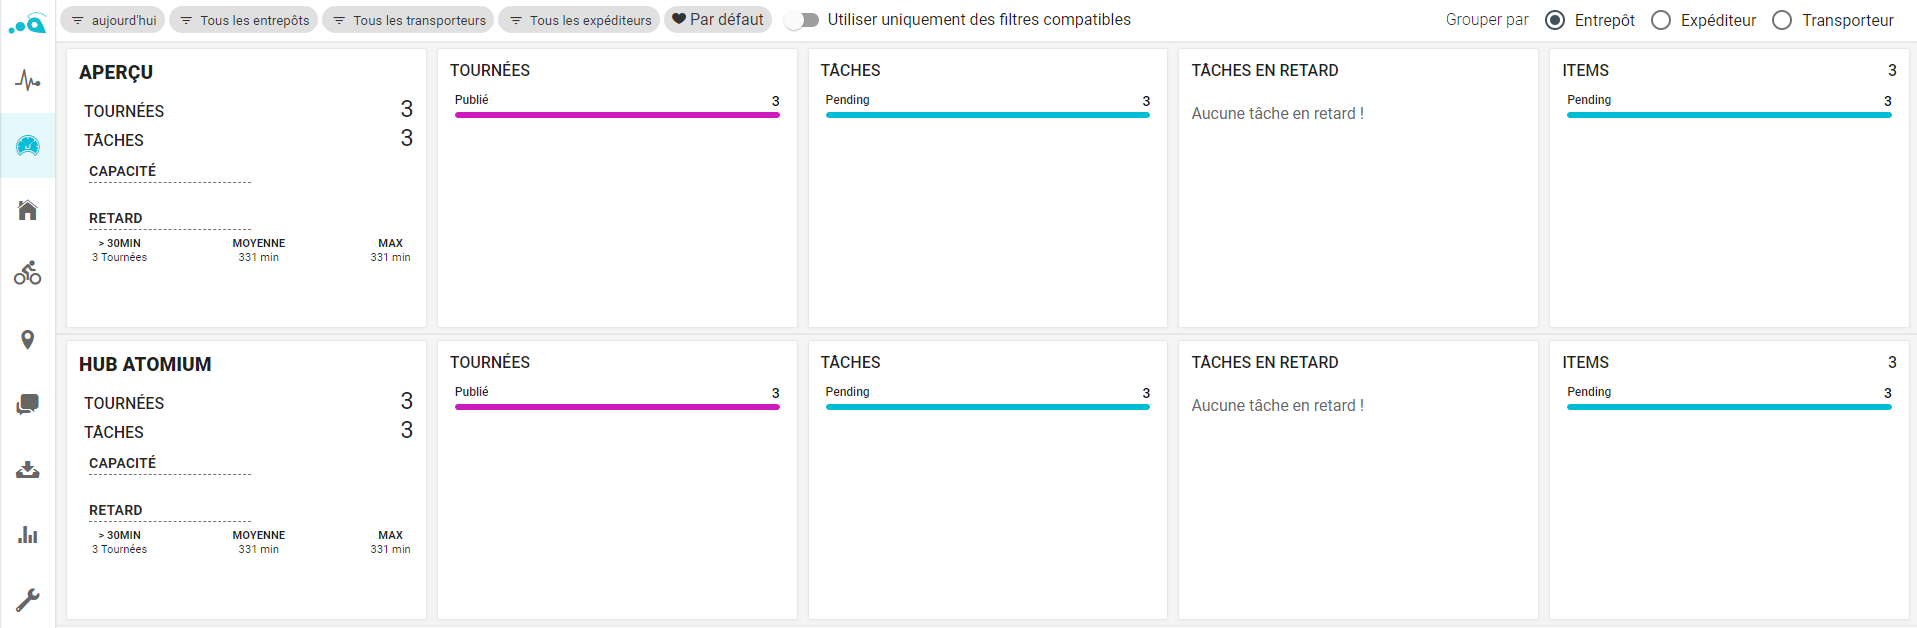This screenshot has height=628, width=1917.
Task: Select the Expéditeur grouping radio button
Action: (1661, 20)
